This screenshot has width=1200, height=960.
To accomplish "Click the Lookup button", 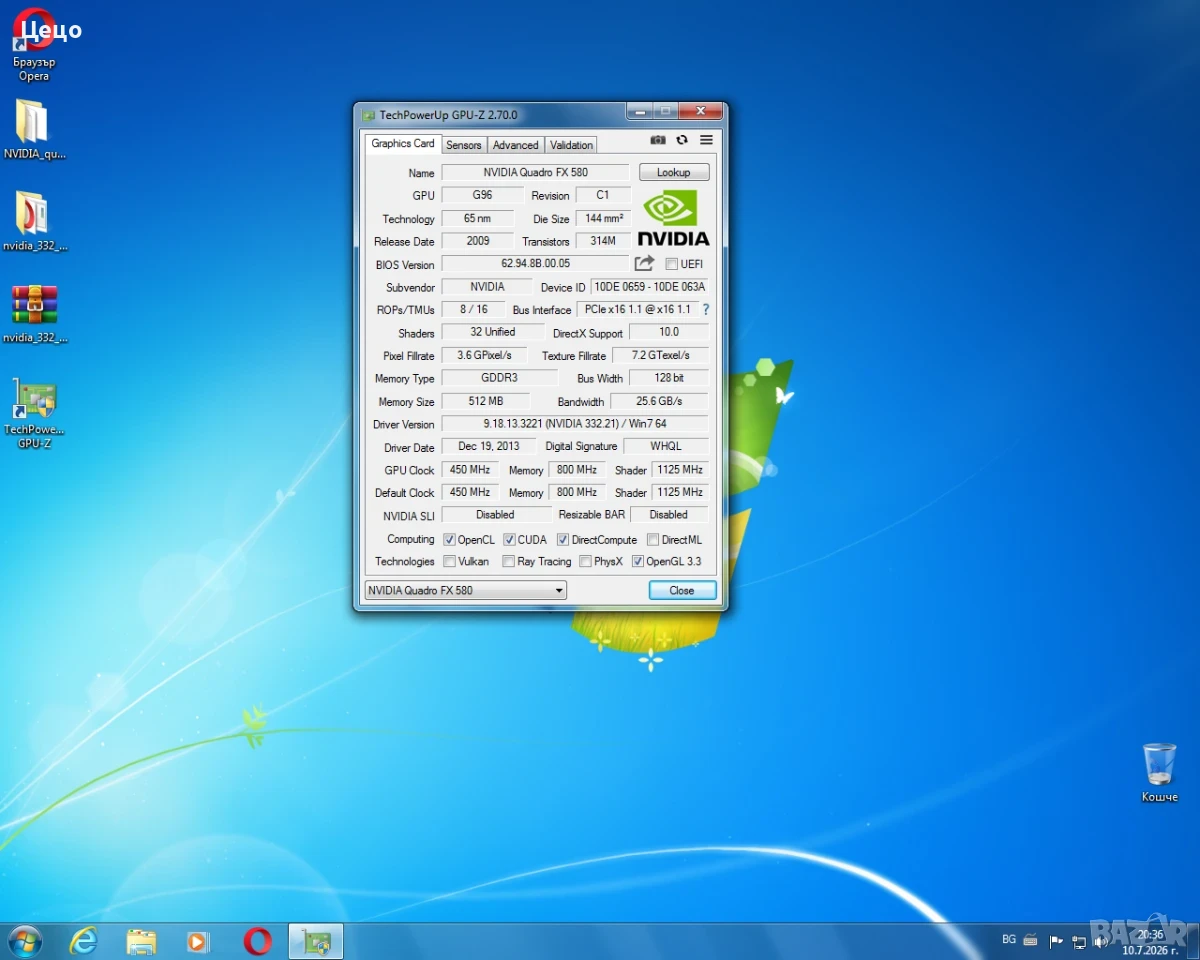I will point(674,172).
